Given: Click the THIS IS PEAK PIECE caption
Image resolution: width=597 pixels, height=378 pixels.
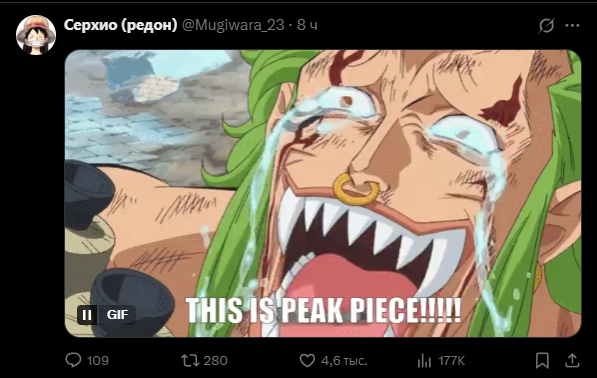Looking at the screenshot, I should point(323,310).
